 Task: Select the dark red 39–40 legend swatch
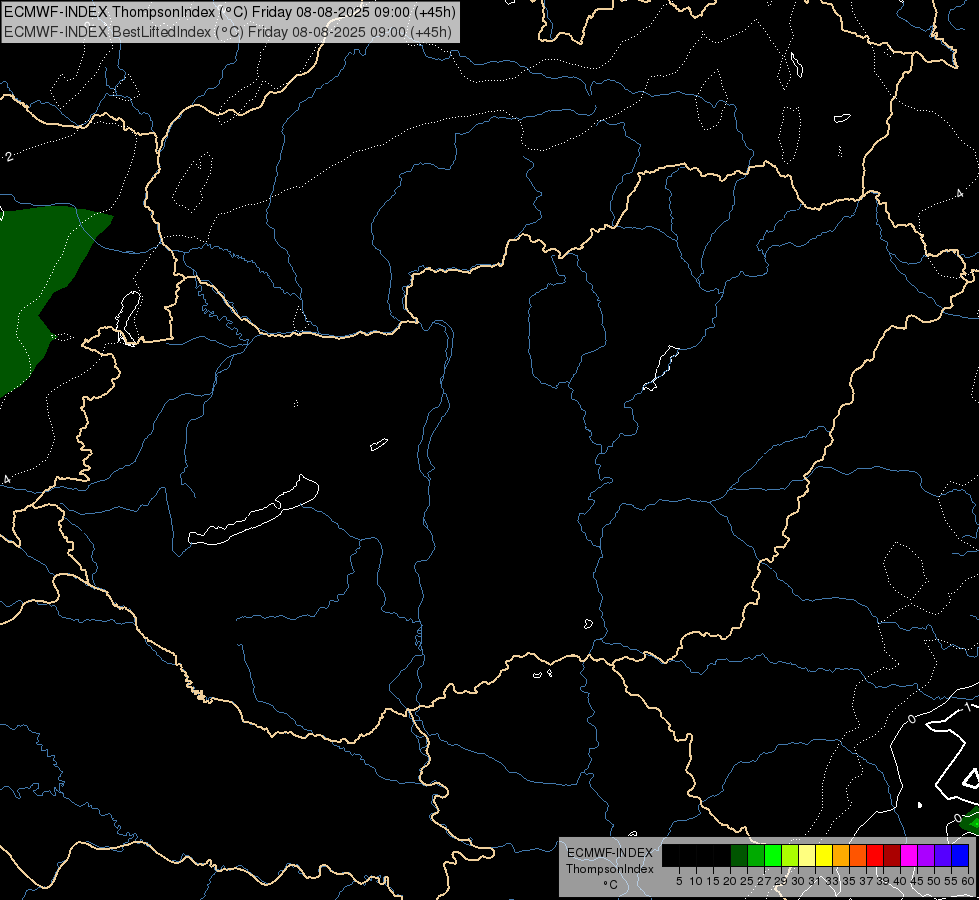(892, 856)
